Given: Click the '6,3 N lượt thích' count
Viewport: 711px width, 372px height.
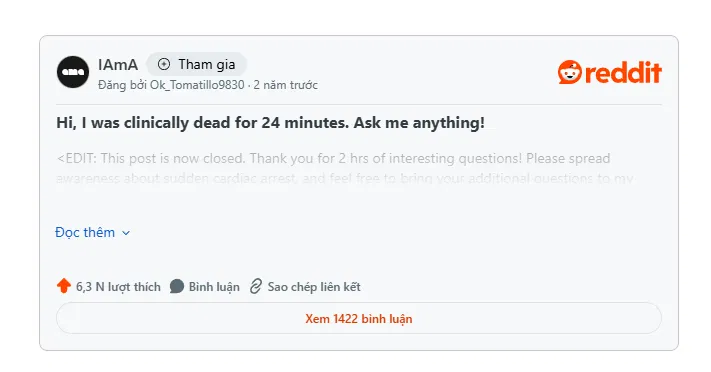Looking at the screenshot, I should click(x=118, y=287).
